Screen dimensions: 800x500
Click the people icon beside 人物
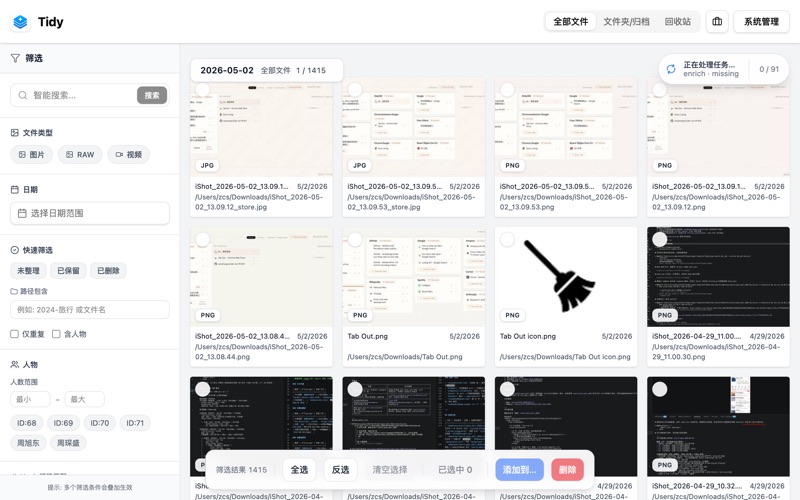15,364
